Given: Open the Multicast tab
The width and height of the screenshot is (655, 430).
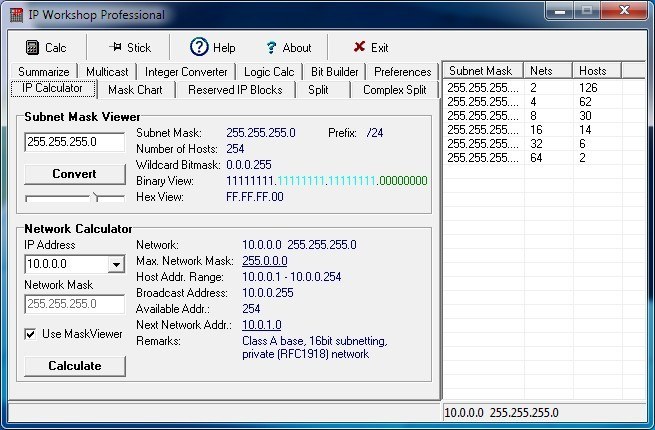Looking at the screenshot, I should point(107,72).
